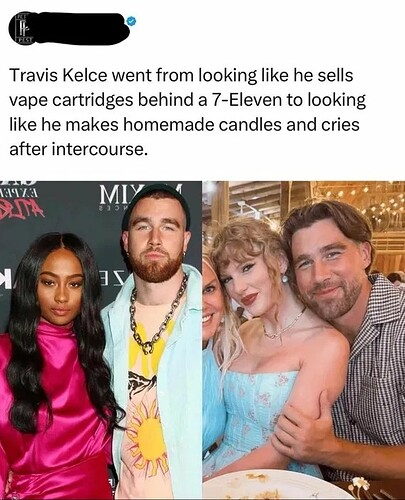Click the pearl earring in right photo
This screenshot has height=500, width=405.
point(285,278)
